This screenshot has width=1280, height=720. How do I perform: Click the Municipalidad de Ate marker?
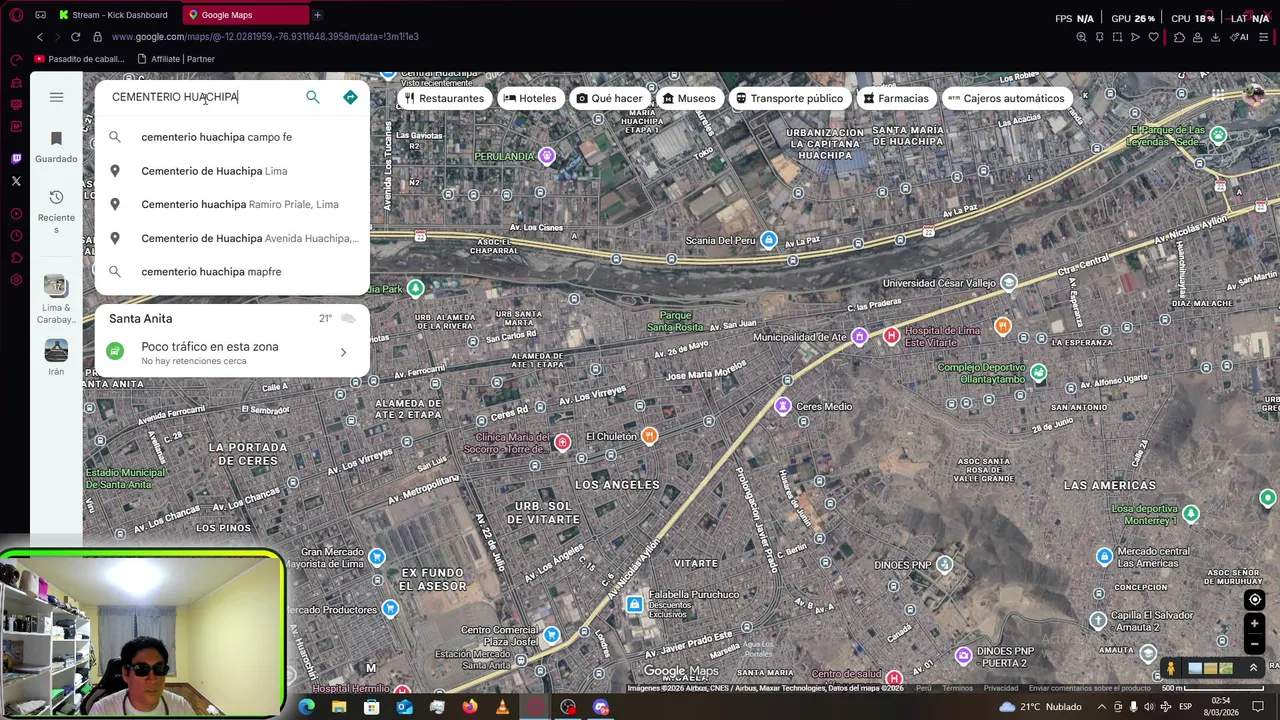858,336
